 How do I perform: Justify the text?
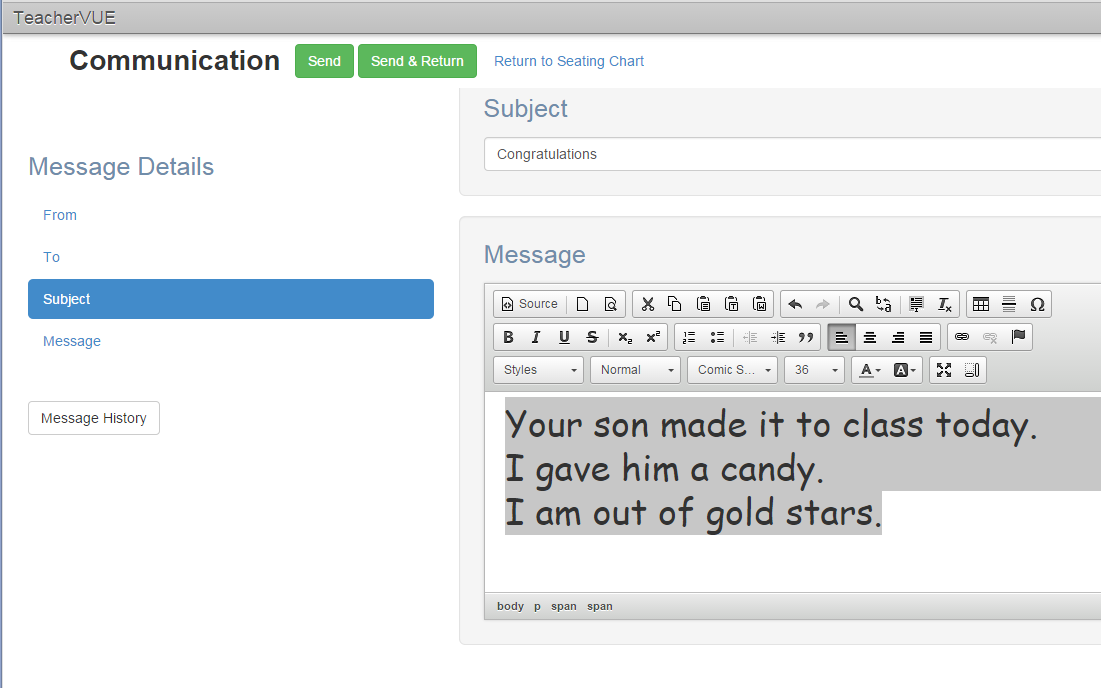point(925,337)
